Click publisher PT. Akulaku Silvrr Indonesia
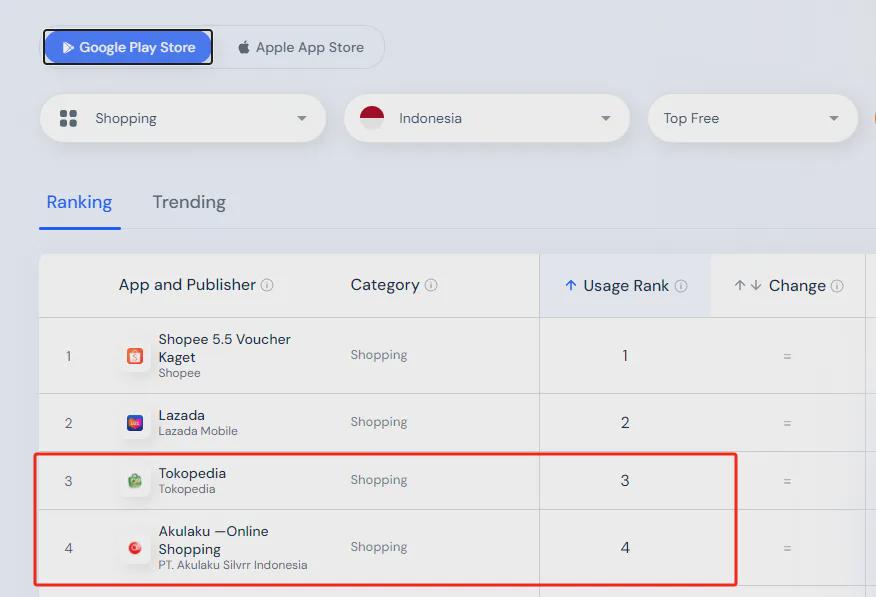This screenshot has width=876, height=597. pyautogui.click(x=232, y=565)
